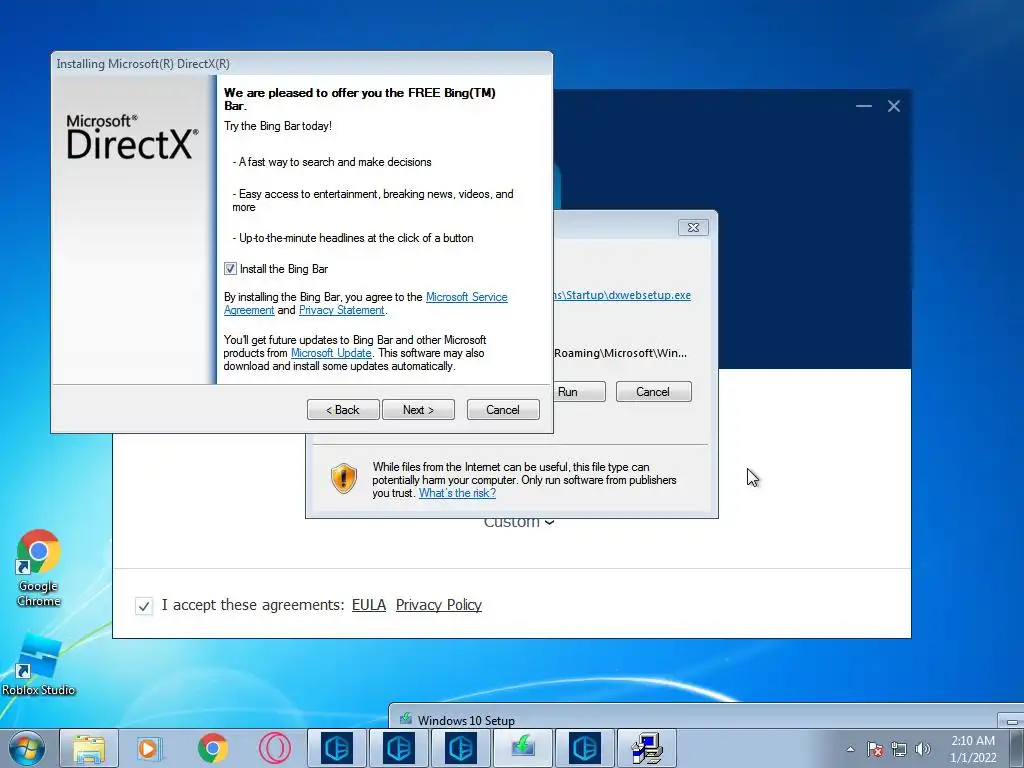Expand the Custom options chevron
Screen dimensions: 1024x768
549,522
